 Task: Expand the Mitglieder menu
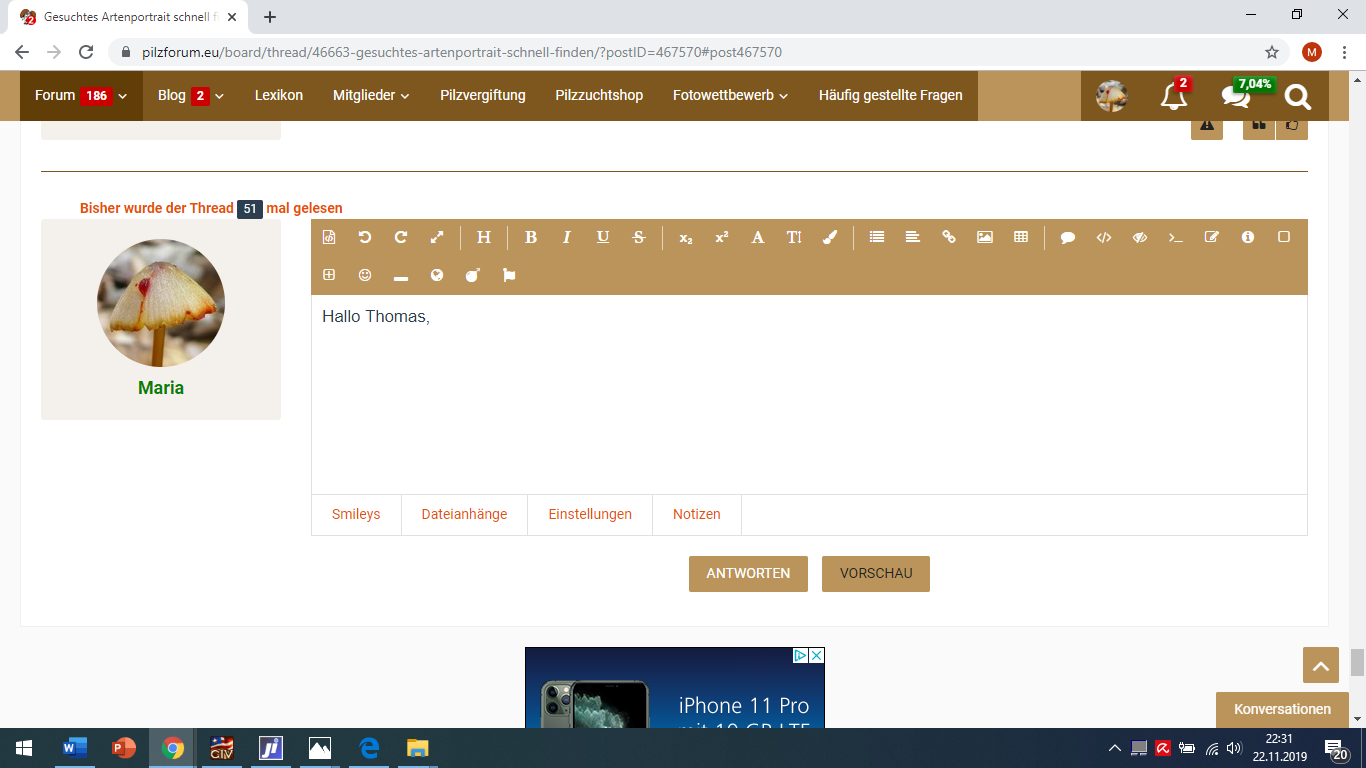coord(371,96)
